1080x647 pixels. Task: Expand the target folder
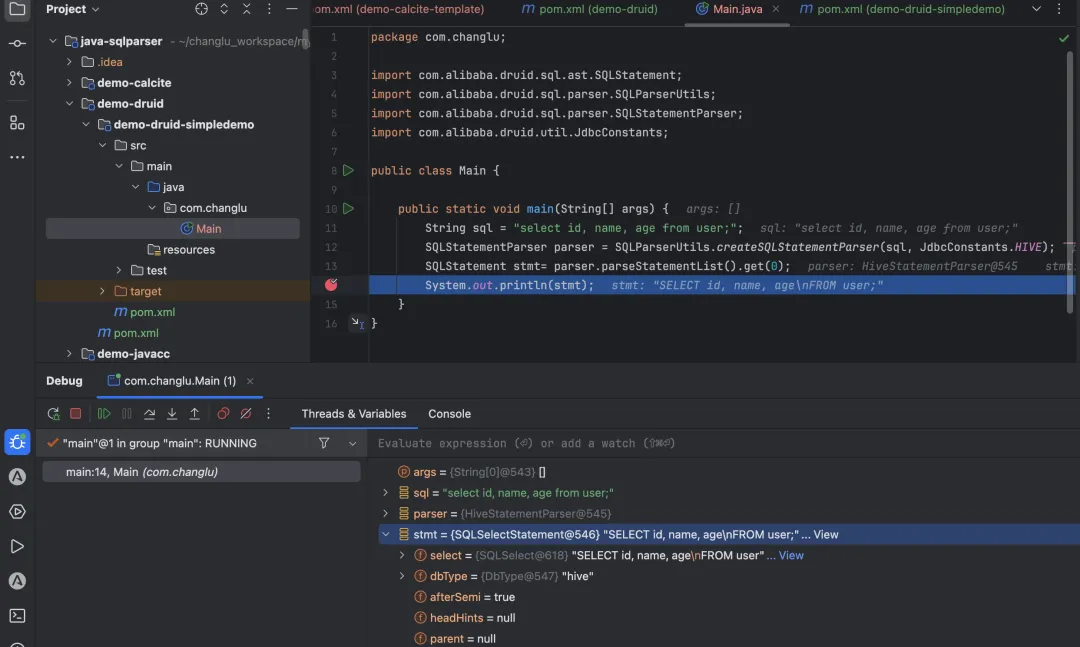[x=102, y=291]
